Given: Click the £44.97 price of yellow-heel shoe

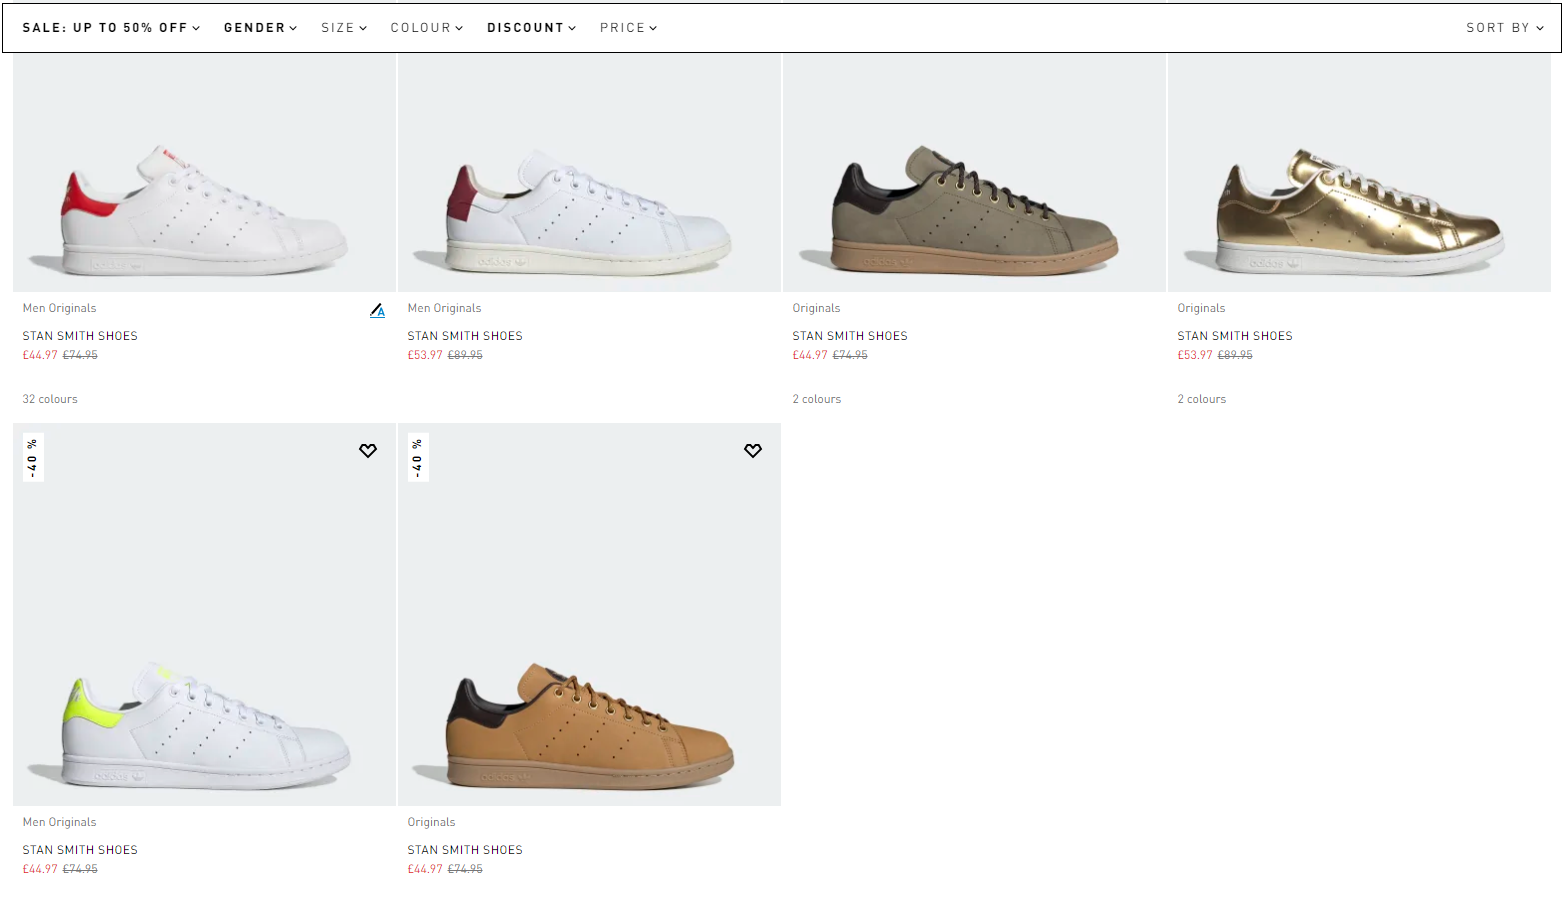Looking at the screenshot, I should (40, 869).
